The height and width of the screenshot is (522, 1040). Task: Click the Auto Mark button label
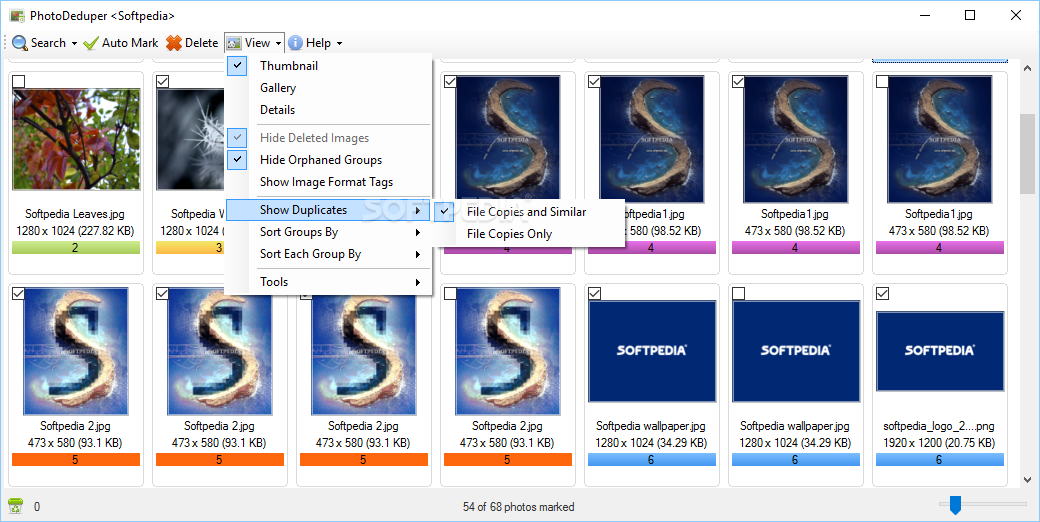point(130,43)
